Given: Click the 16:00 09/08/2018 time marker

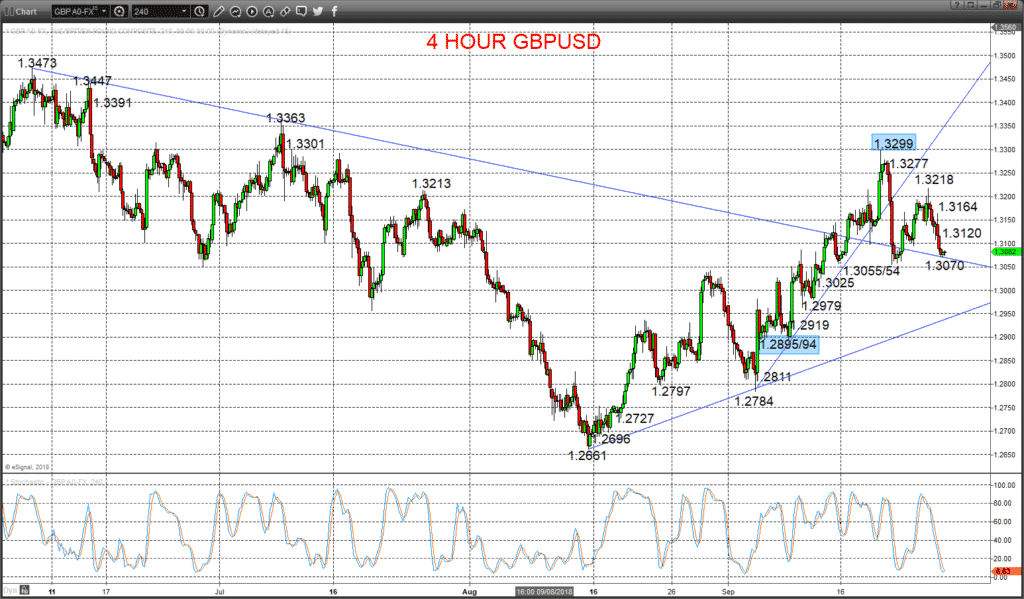Looking at the screenshot, I should pos(544,592).
